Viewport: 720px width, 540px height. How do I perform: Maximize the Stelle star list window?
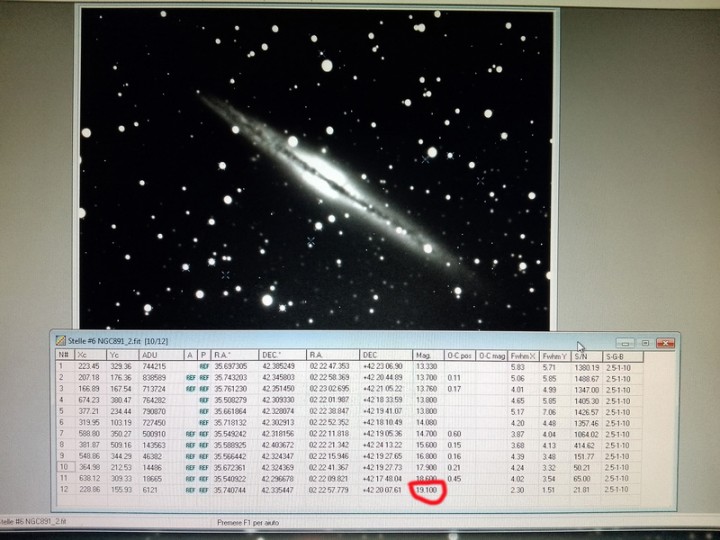tap(645, 343)
